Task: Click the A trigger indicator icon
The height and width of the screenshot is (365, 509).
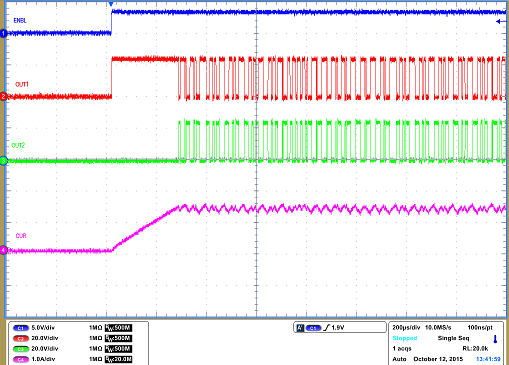Action: [300, 328]
